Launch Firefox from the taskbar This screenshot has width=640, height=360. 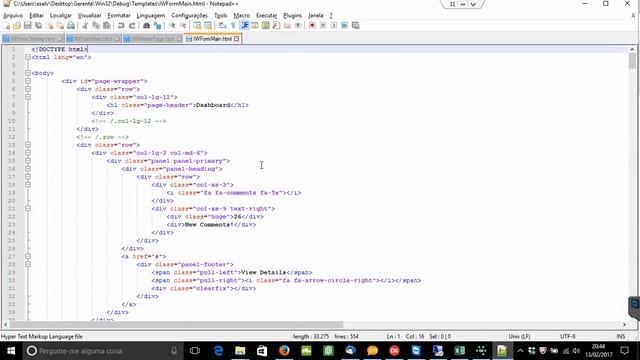[x=284, y=351]
